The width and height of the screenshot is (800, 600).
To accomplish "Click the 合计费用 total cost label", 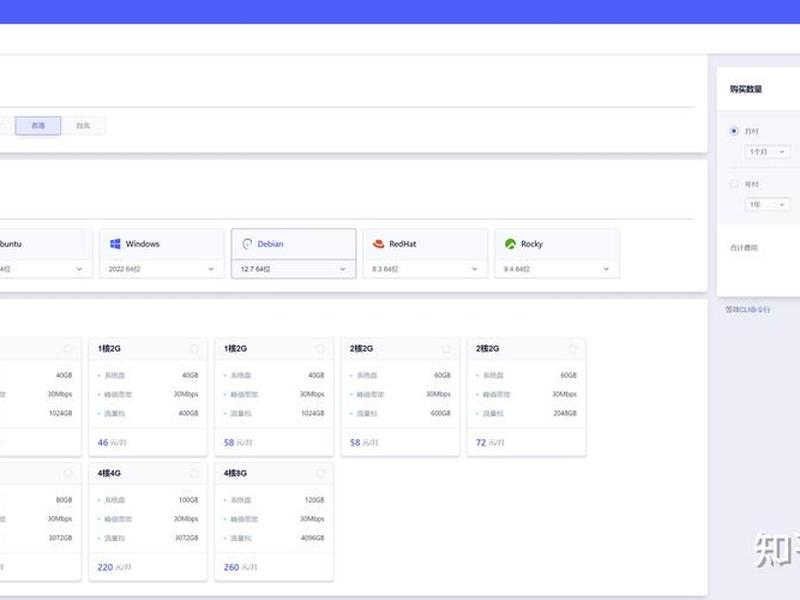I will [x=744, y=248].
